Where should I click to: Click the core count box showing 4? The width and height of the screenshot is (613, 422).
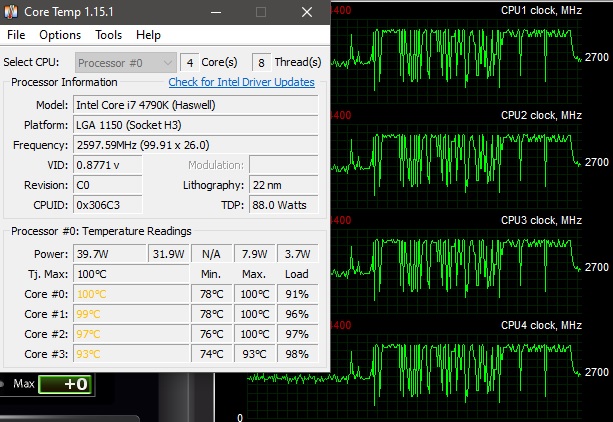point(190,63)
